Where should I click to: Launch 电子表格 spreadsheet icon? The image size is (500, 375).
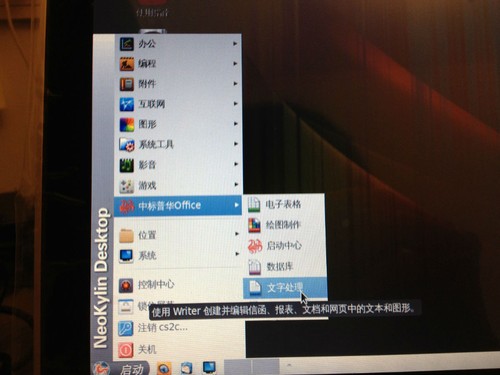click(254, 205)
